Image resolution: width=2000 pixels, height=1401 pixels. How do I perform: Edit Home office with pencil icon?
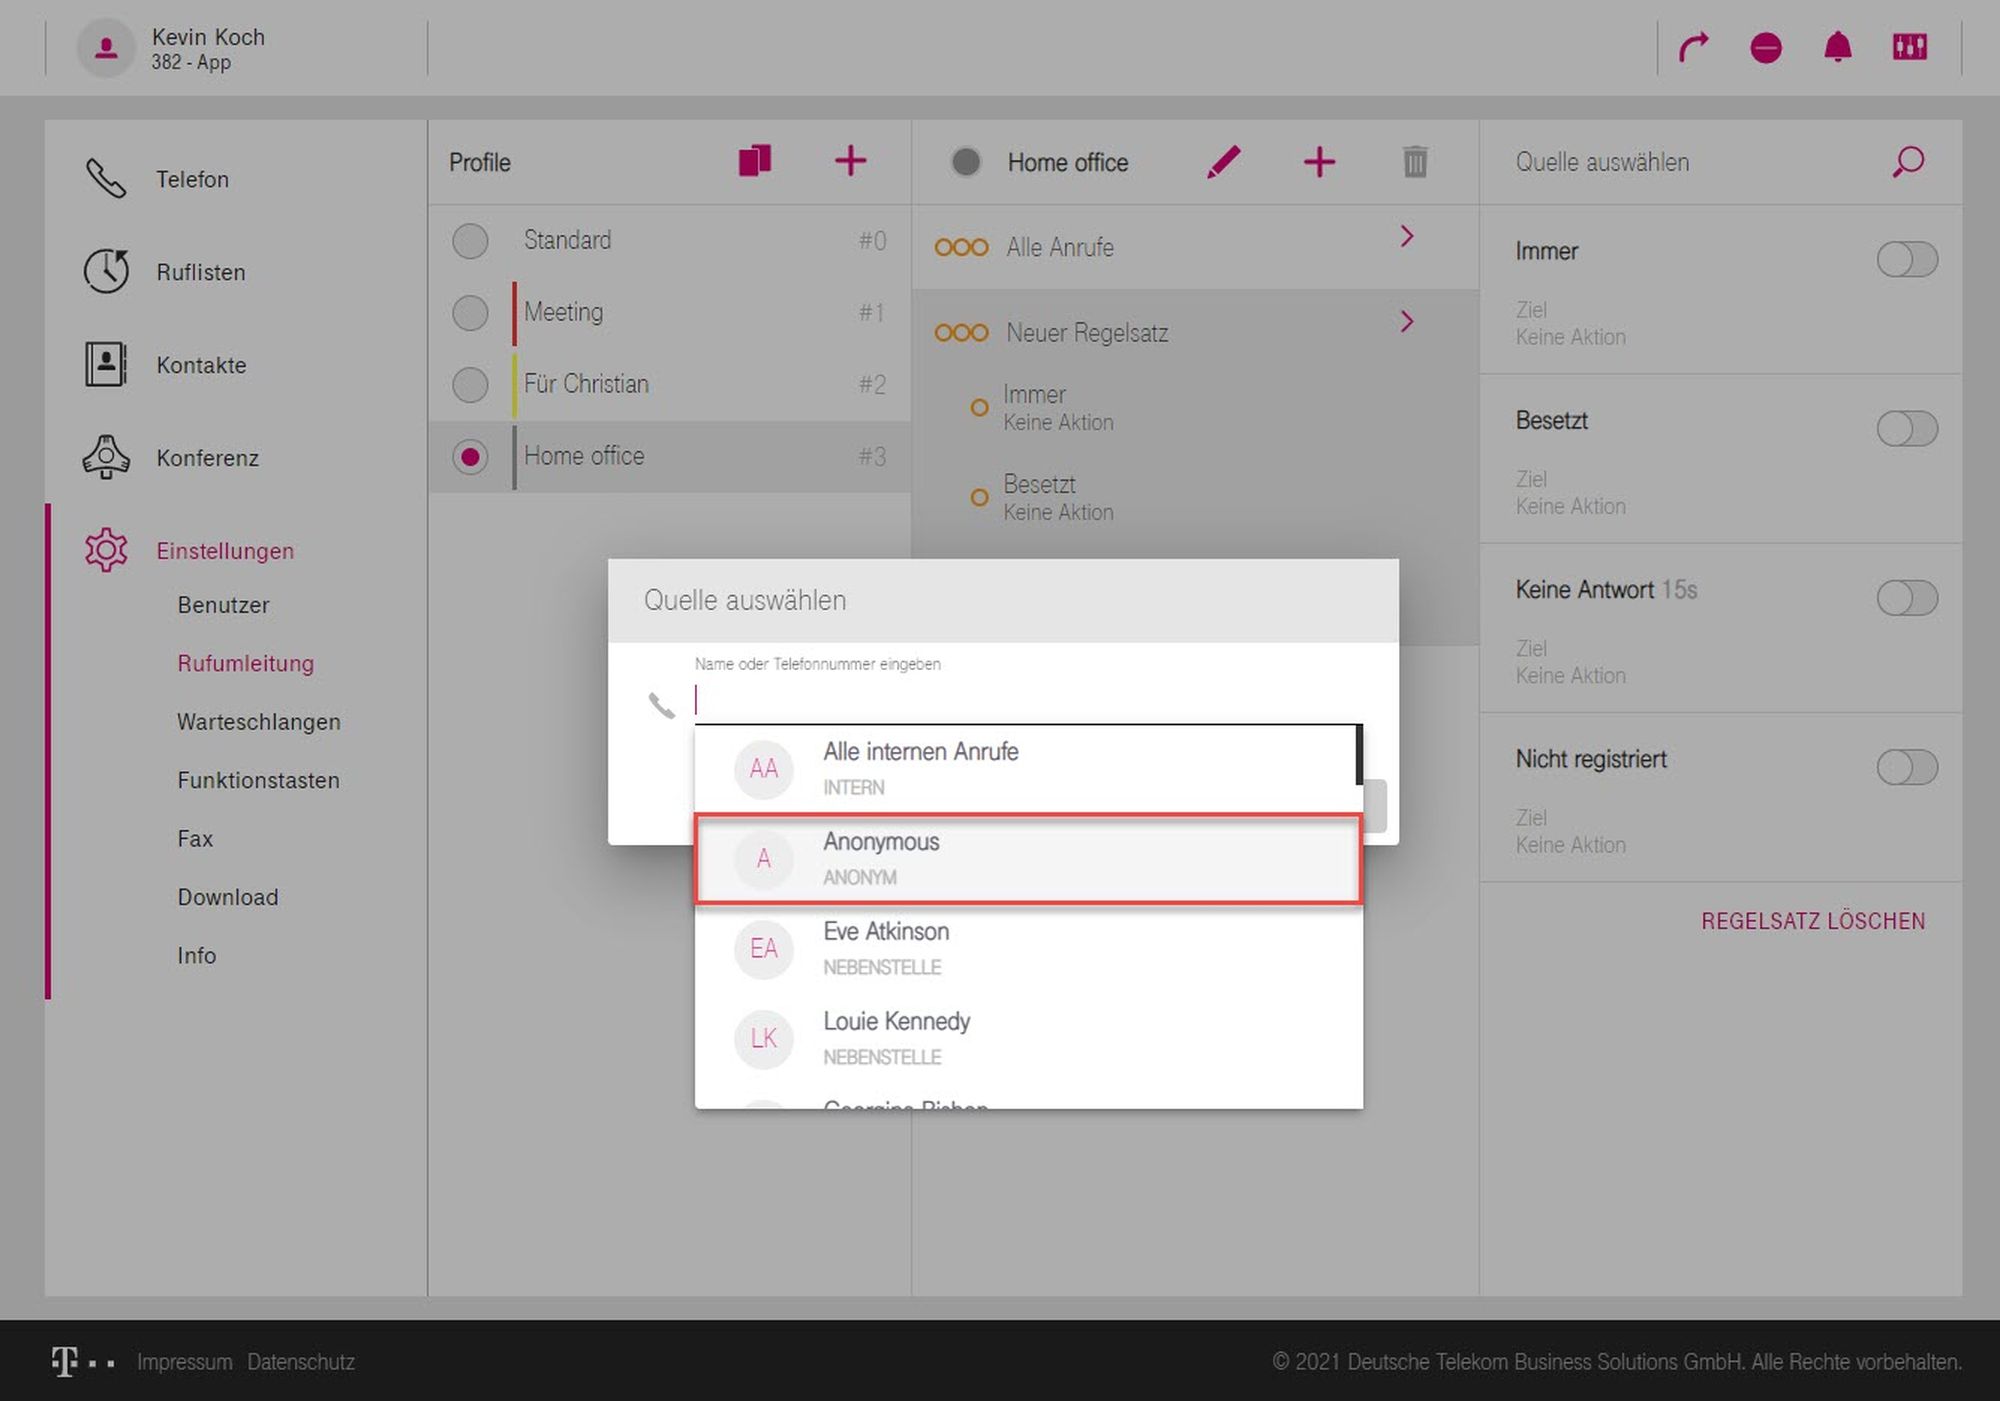click(1223, 162)
